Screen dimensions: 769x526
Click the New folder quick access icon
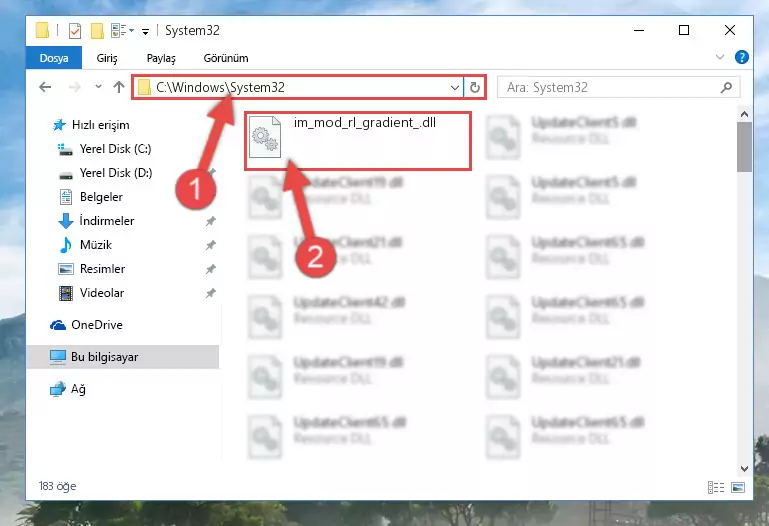click(97, 31)
